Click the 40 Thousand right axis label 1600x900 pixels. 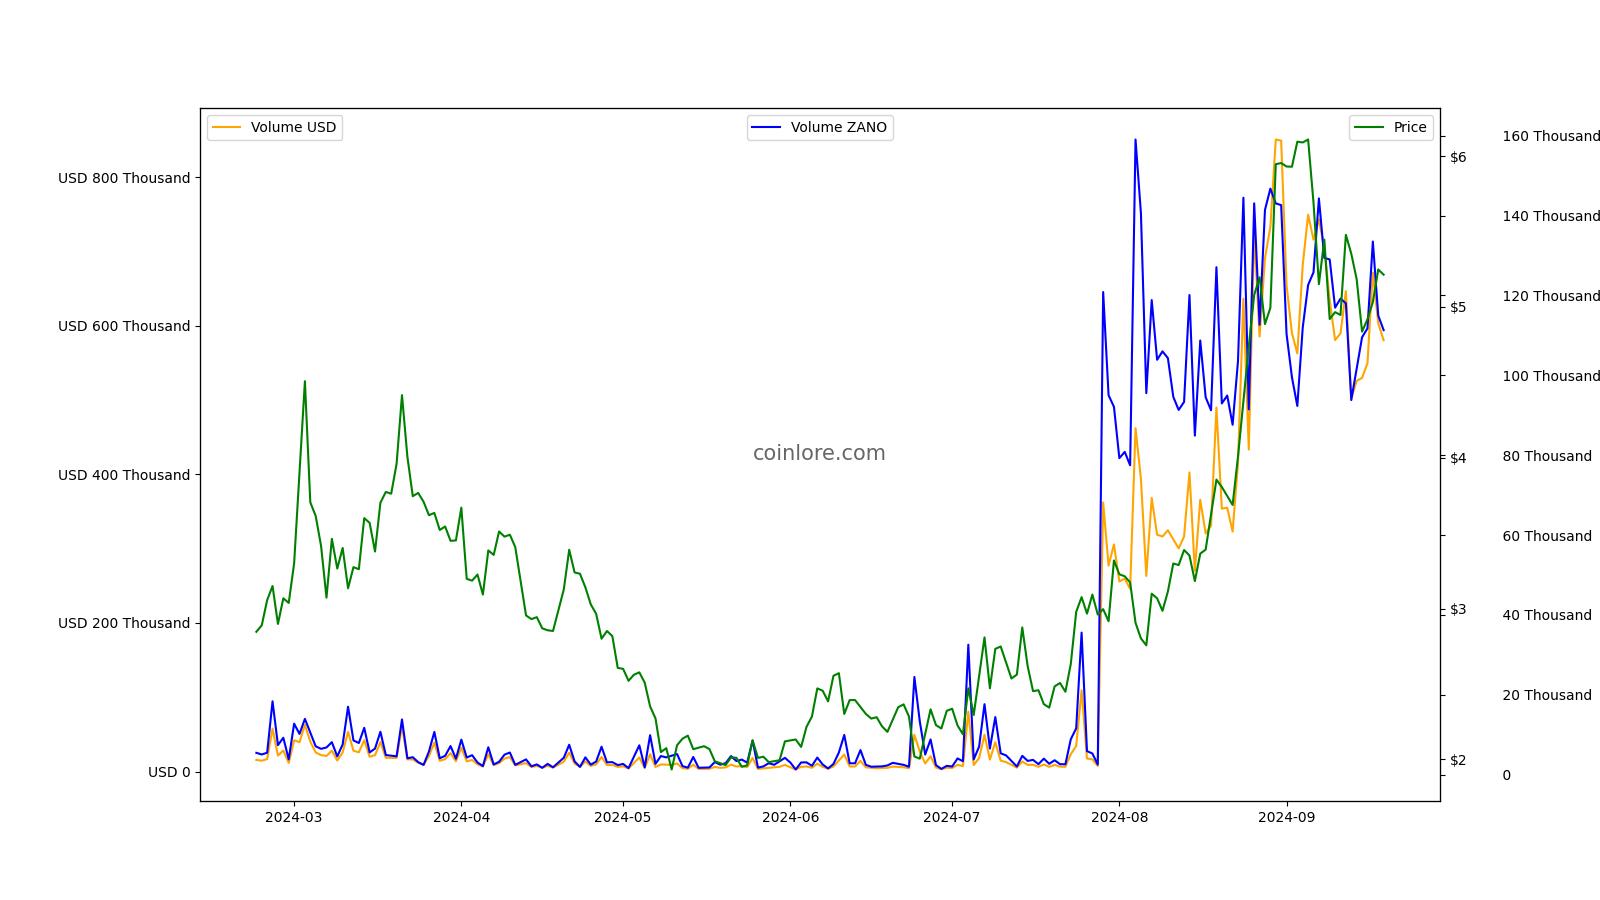coord(1547,615)
